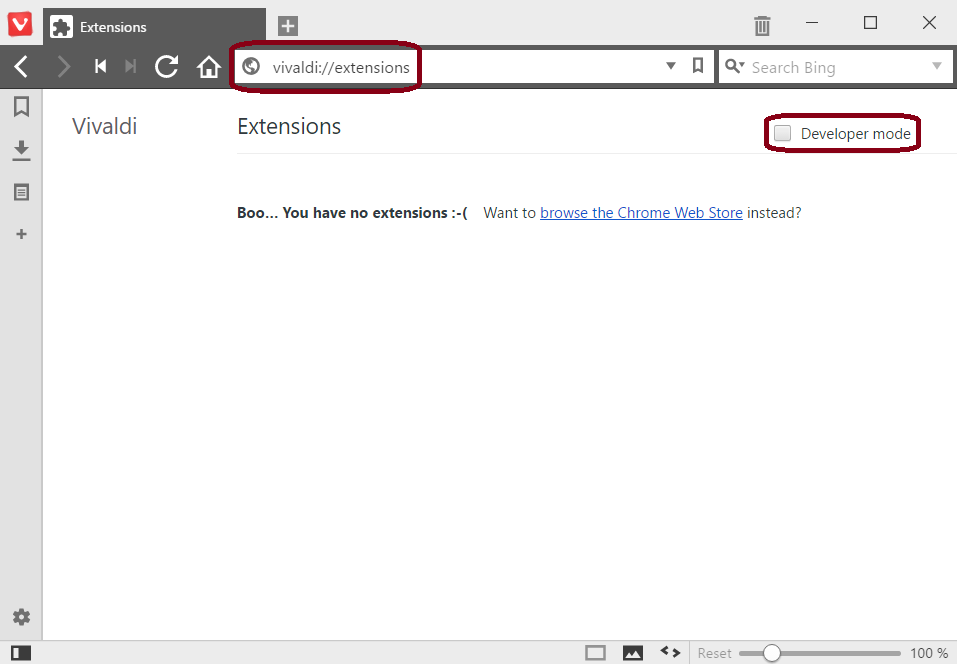Go forward to next page
957x664 pixels.
click(63, 67)
